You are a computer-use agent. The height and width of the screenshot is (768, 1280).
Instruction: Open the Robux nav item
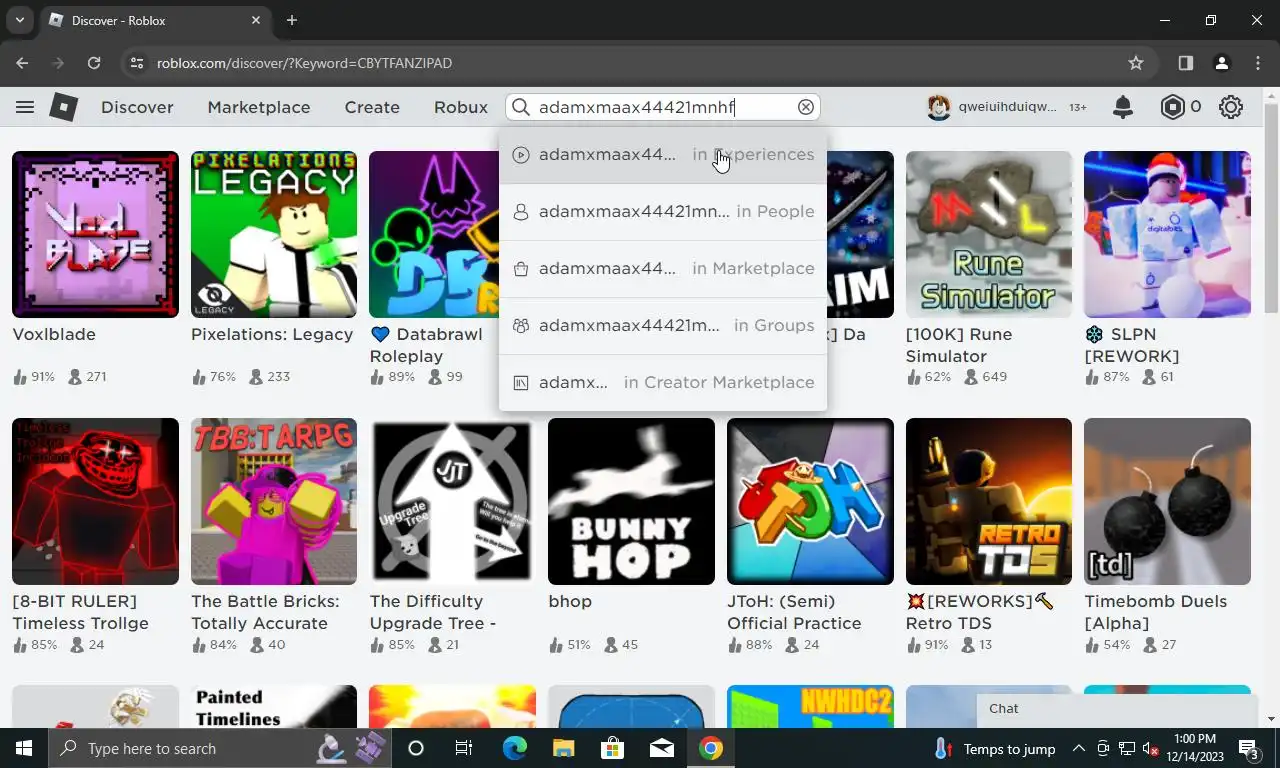click(x=461, y=107)
